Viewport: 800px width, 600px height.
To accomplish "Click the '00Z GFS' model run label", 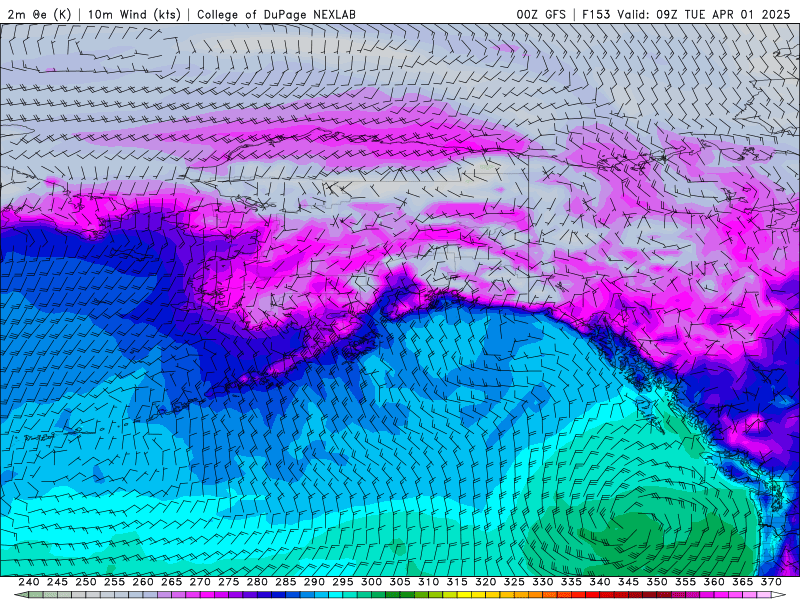I will click(x=541, y=14).
